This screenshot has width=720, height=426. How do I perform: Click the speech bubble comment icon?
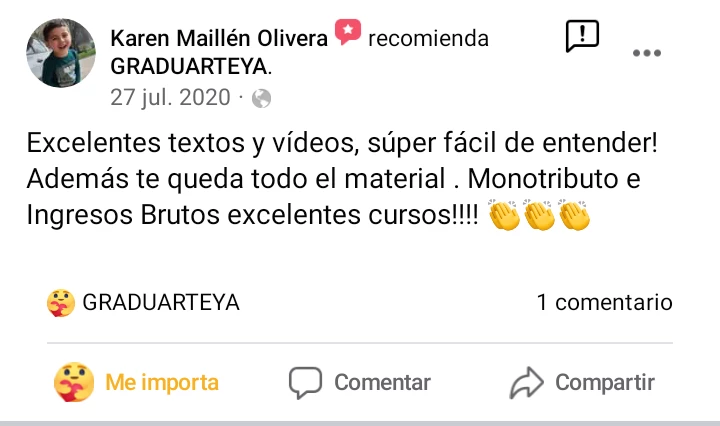tap(305, 382)
